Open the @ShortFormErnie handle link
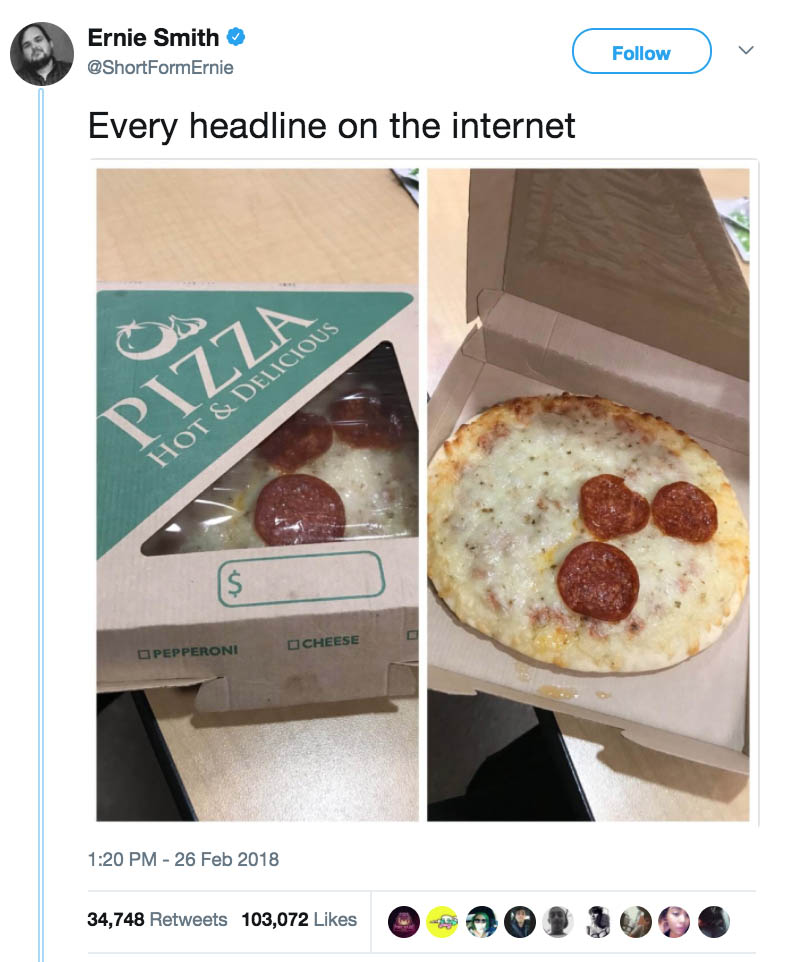This screenshot has width=790, height=962. [x=161, y=67]
